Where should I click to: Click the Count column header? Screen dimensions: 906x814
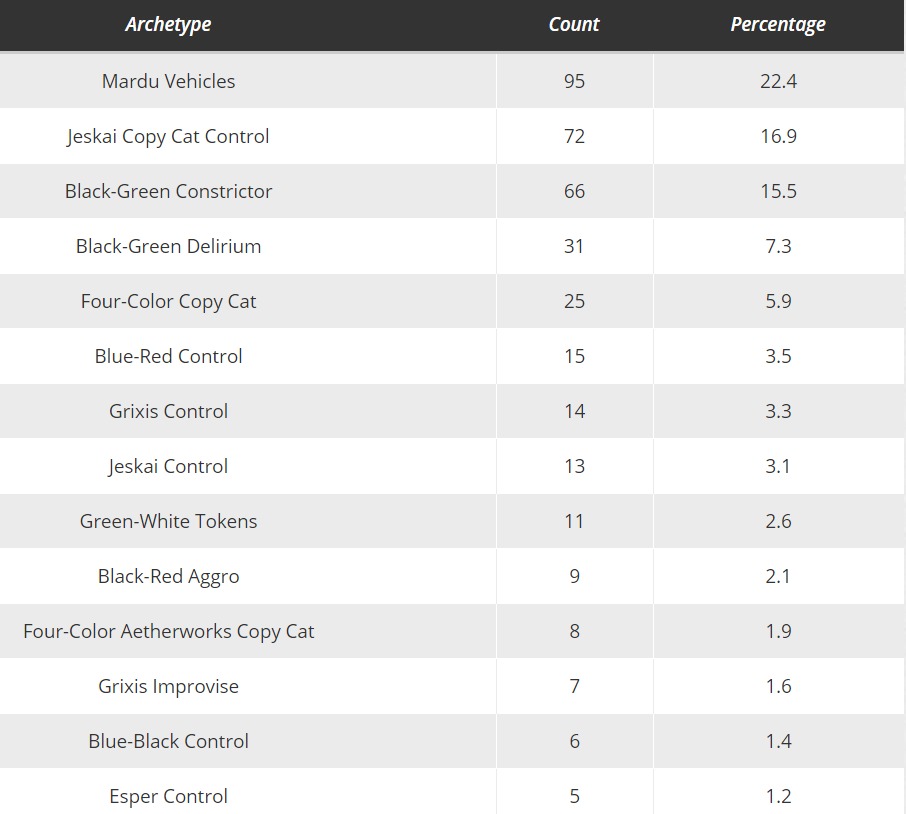tap(574, 24)
